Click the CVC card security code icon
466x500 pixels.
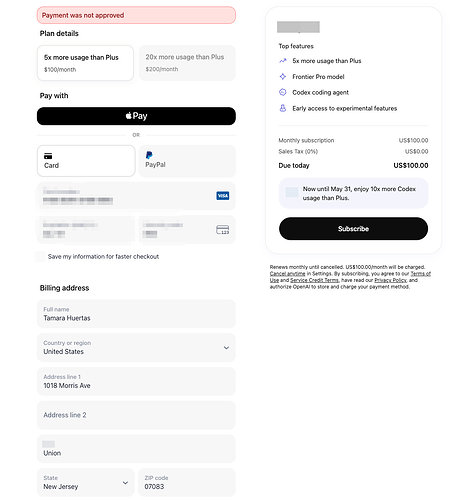point(222,230)
